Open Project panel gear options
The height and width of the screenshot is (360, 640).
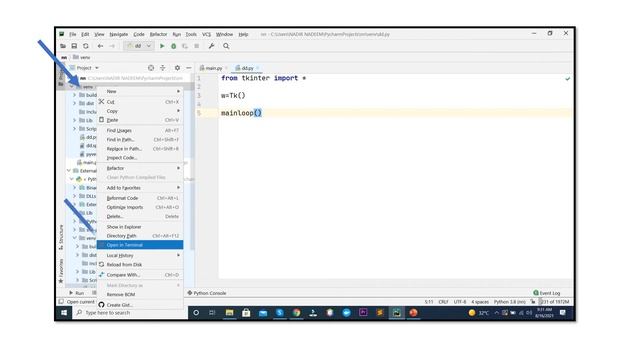click(x=177, y=68)
